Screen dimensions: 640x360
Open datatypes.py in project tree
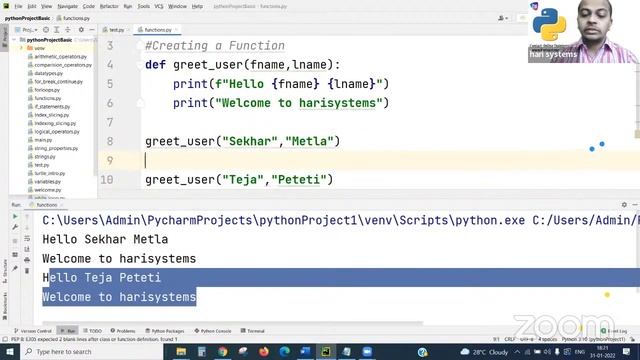click(x=48, y=73)
